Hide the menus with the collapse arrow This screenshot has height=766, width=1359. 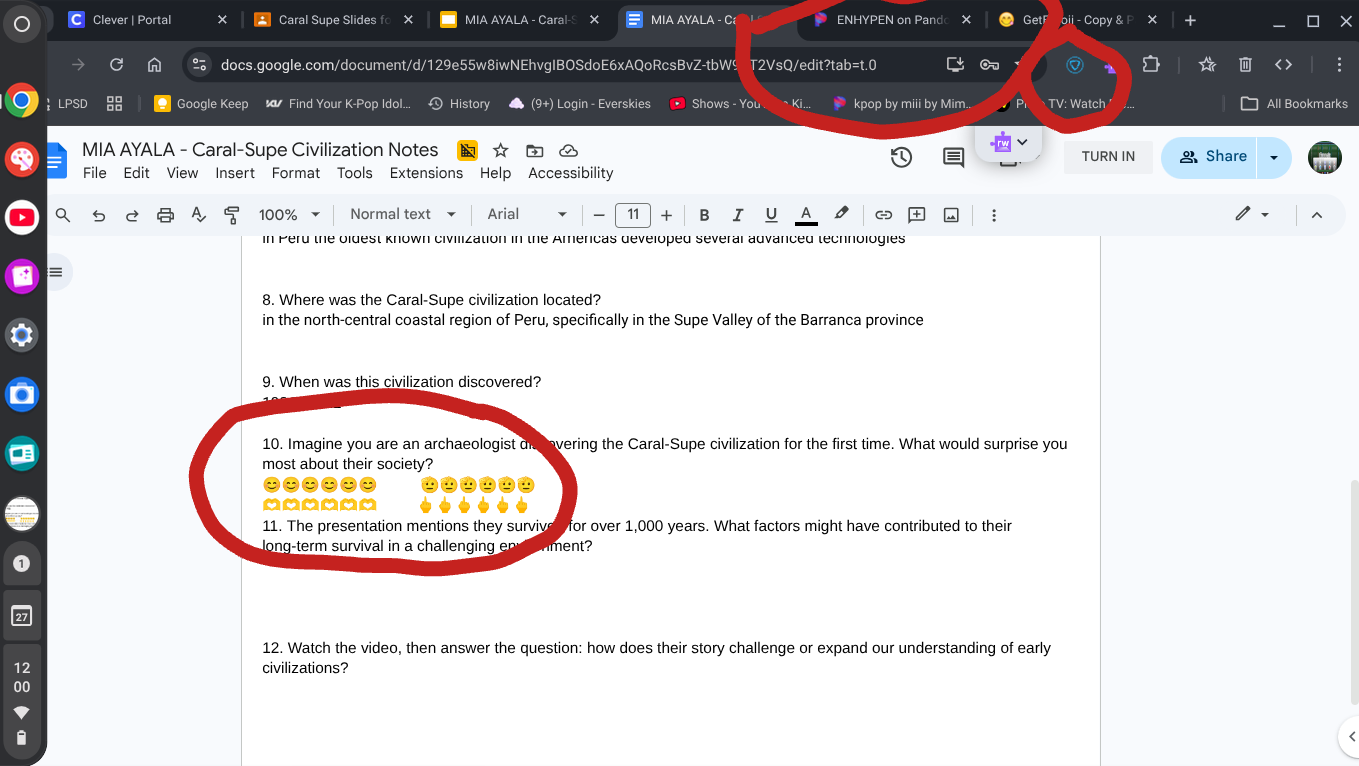pos(1317,215)
